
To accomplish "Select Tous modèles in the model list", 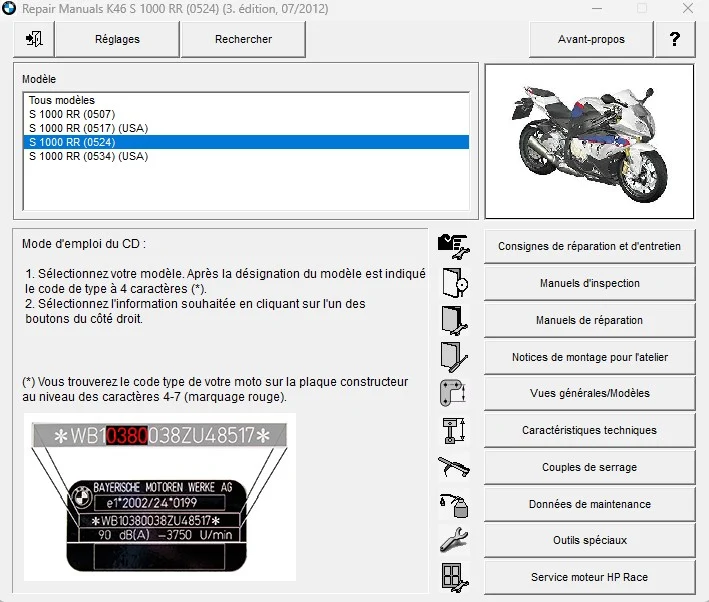I will pos(246,100).
